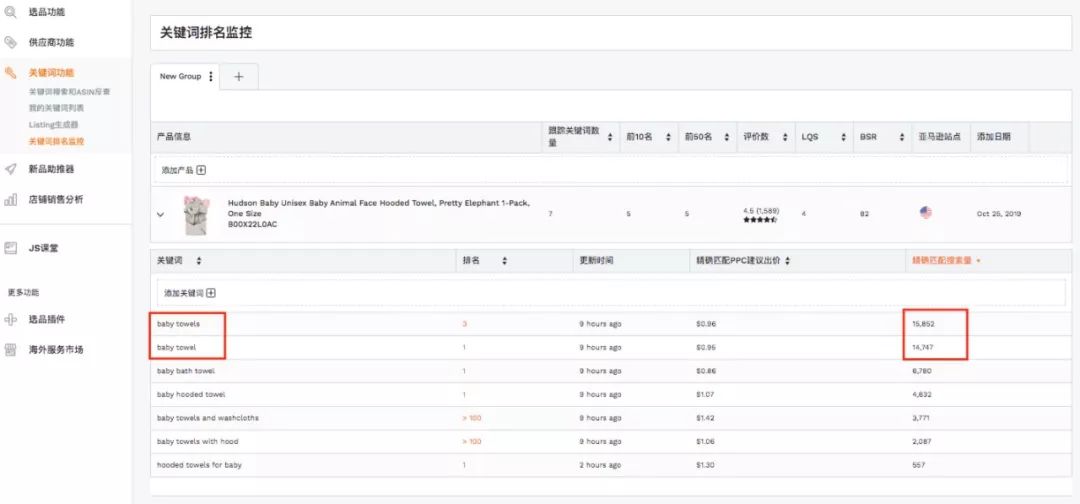Click the 新品助推器 rocket icon
1080x504 pixels.
[11, 169]
